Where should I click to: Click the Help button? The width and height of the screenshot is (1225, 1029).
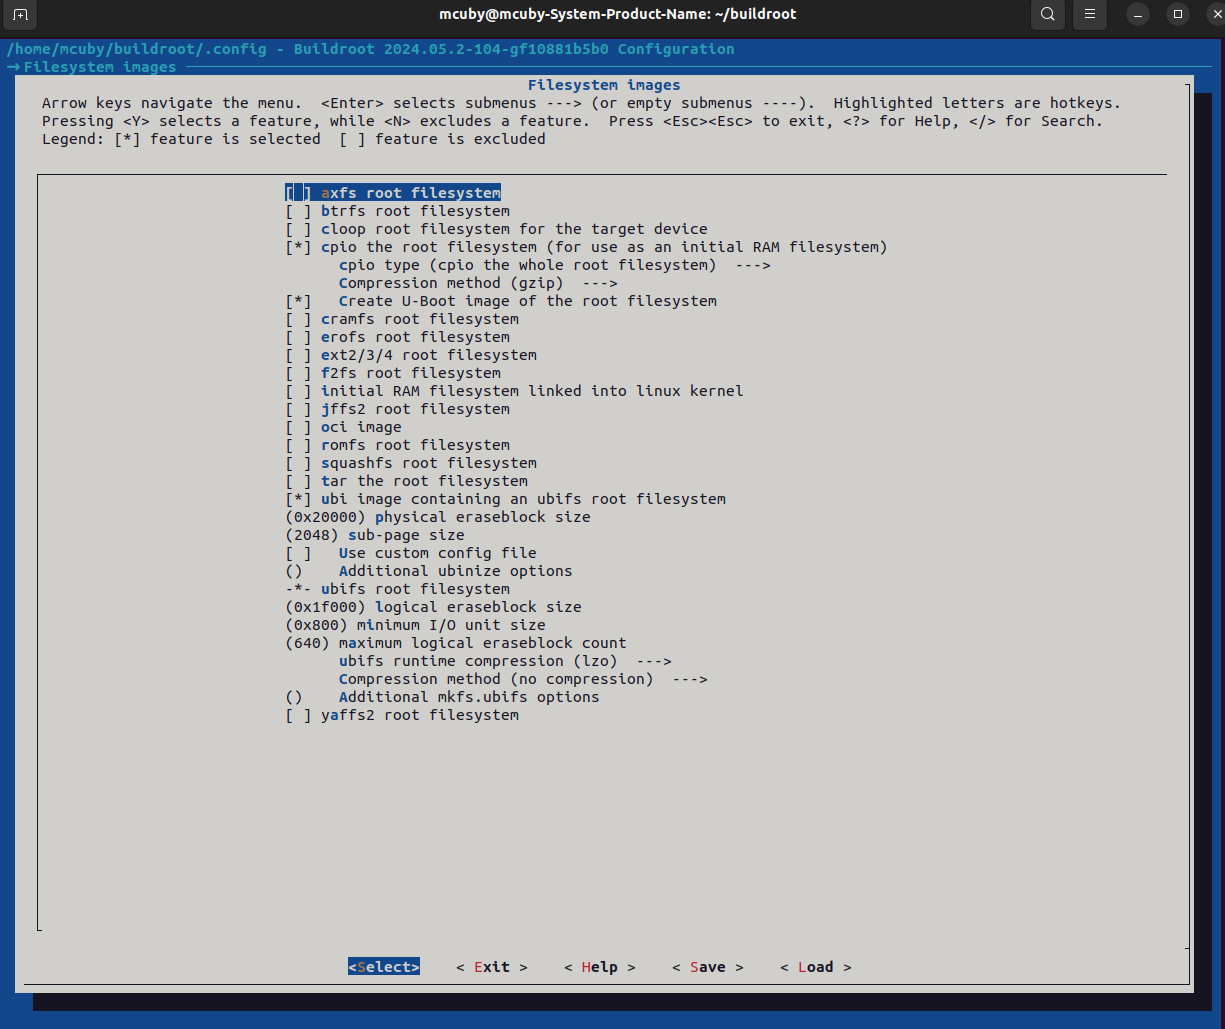click(x=600, y=967)
